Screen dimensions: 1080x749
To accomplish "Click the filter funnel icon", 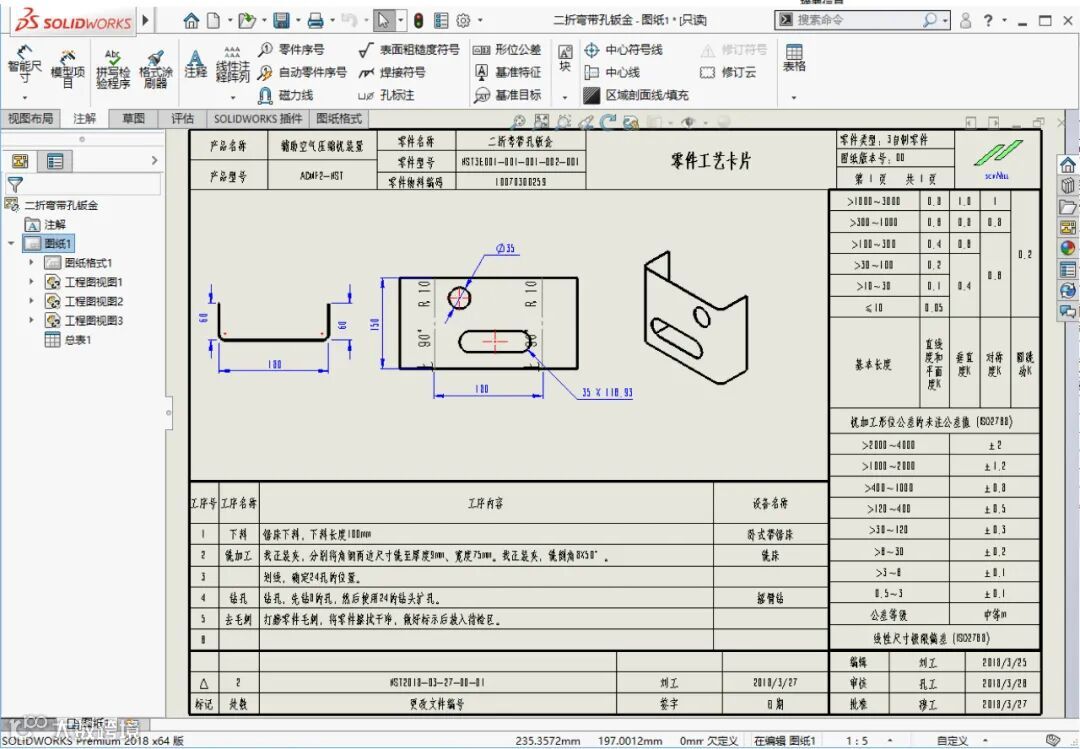I will (14, 184).
